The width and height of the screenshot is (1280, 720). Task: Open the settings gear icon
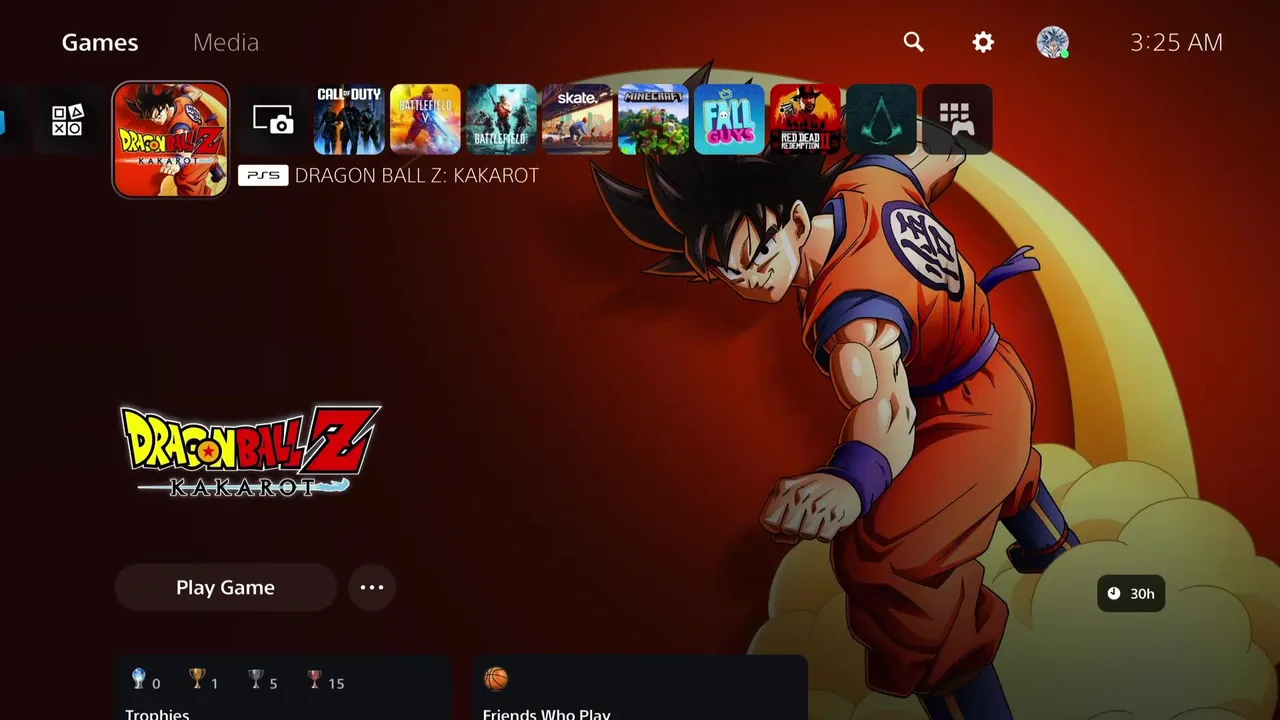[x=983, y=42]
